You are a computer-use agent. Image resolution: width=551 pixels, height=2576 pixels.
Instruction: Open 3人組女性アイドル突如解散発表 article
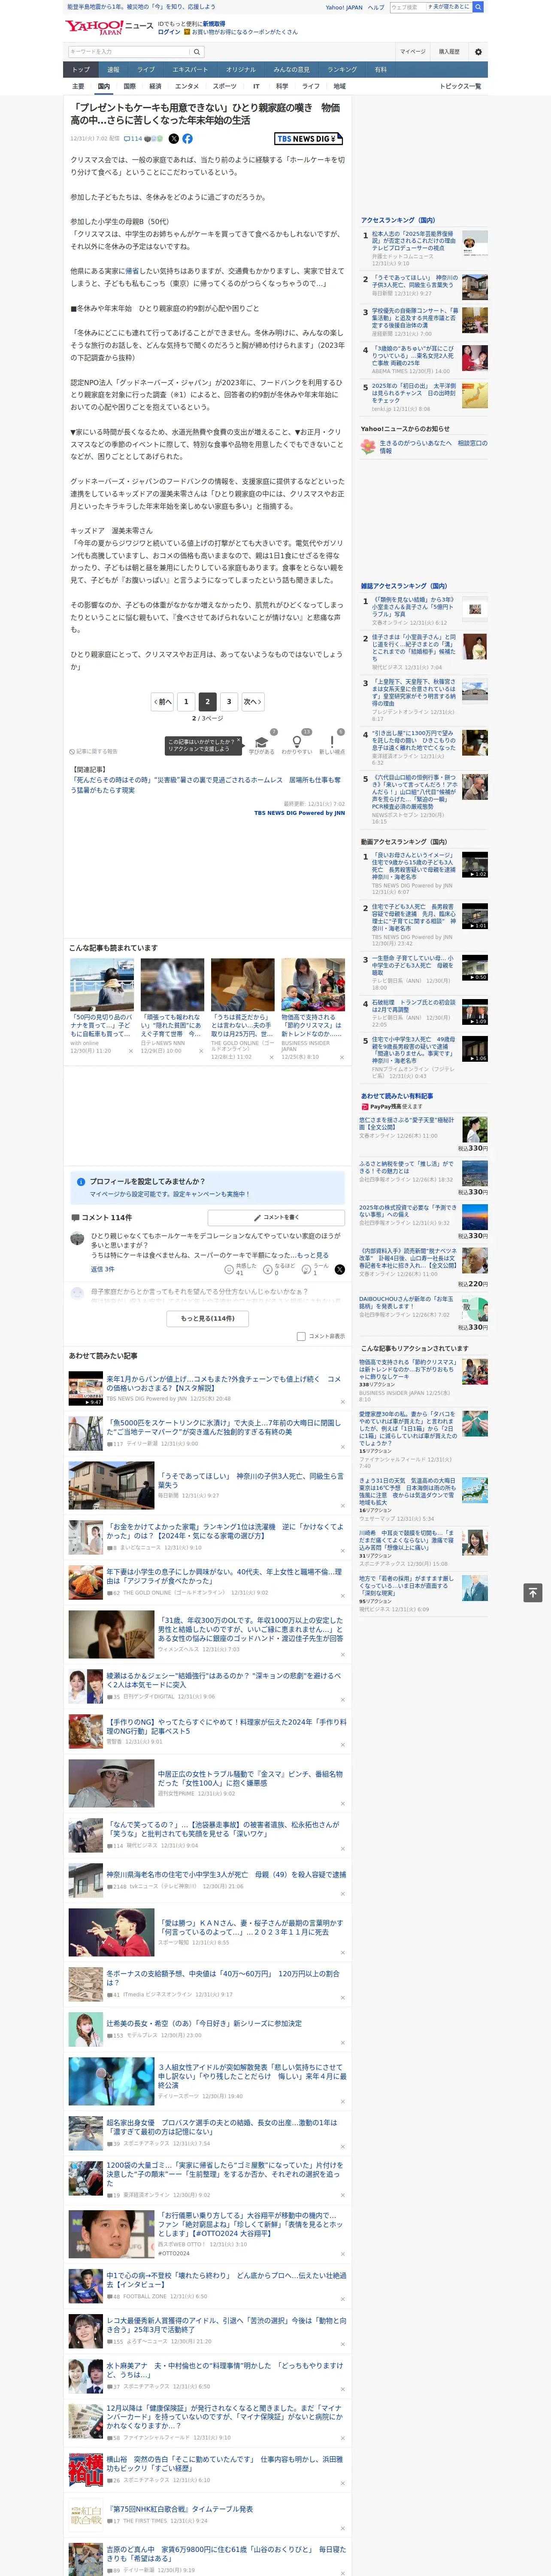251,2075
